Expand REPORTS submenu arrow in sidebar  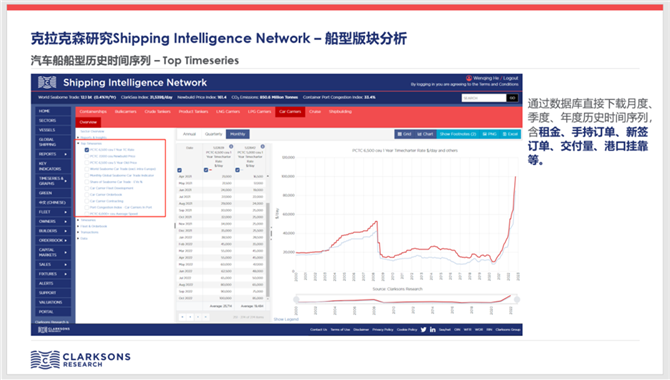(x=65, y=154)
